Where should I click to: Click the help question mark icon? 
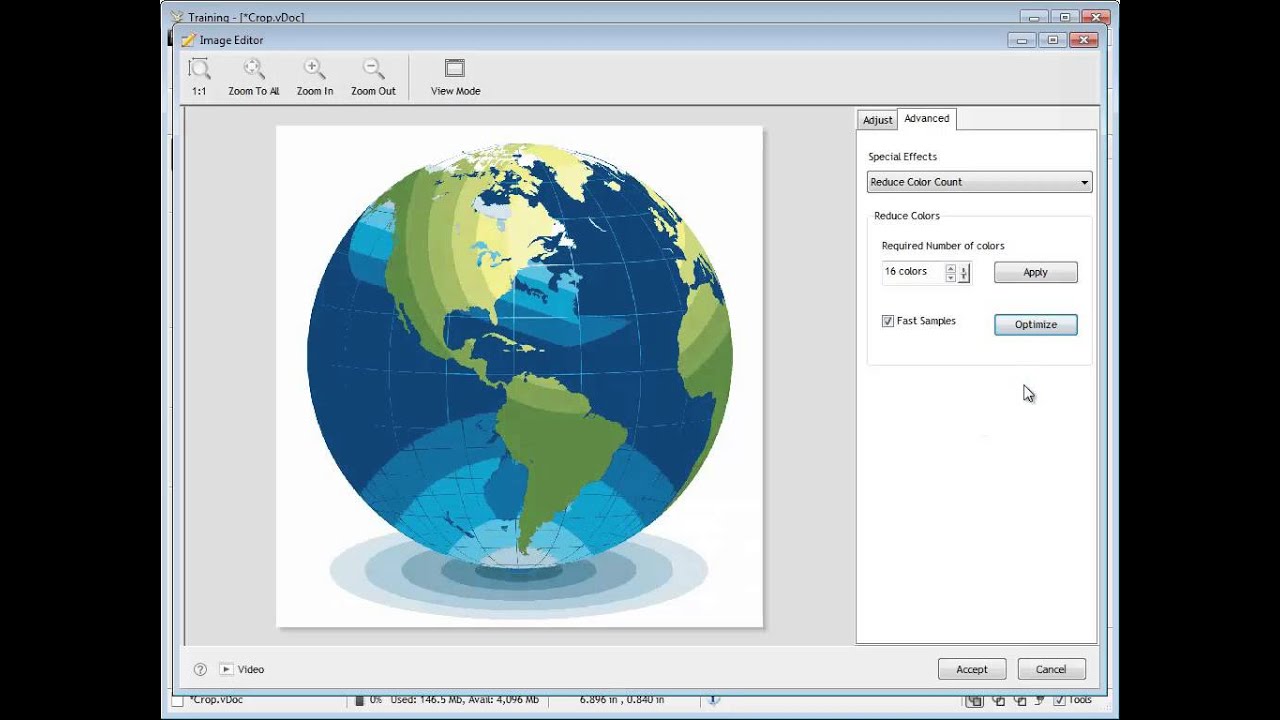200,669
